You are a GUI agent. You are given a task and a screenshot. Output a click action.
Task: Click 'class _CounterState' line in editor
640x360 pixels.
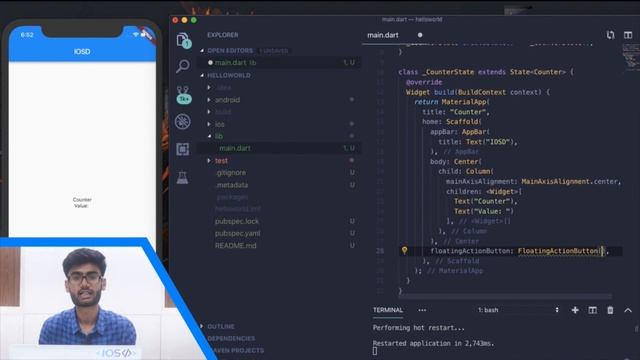point(486,72)
